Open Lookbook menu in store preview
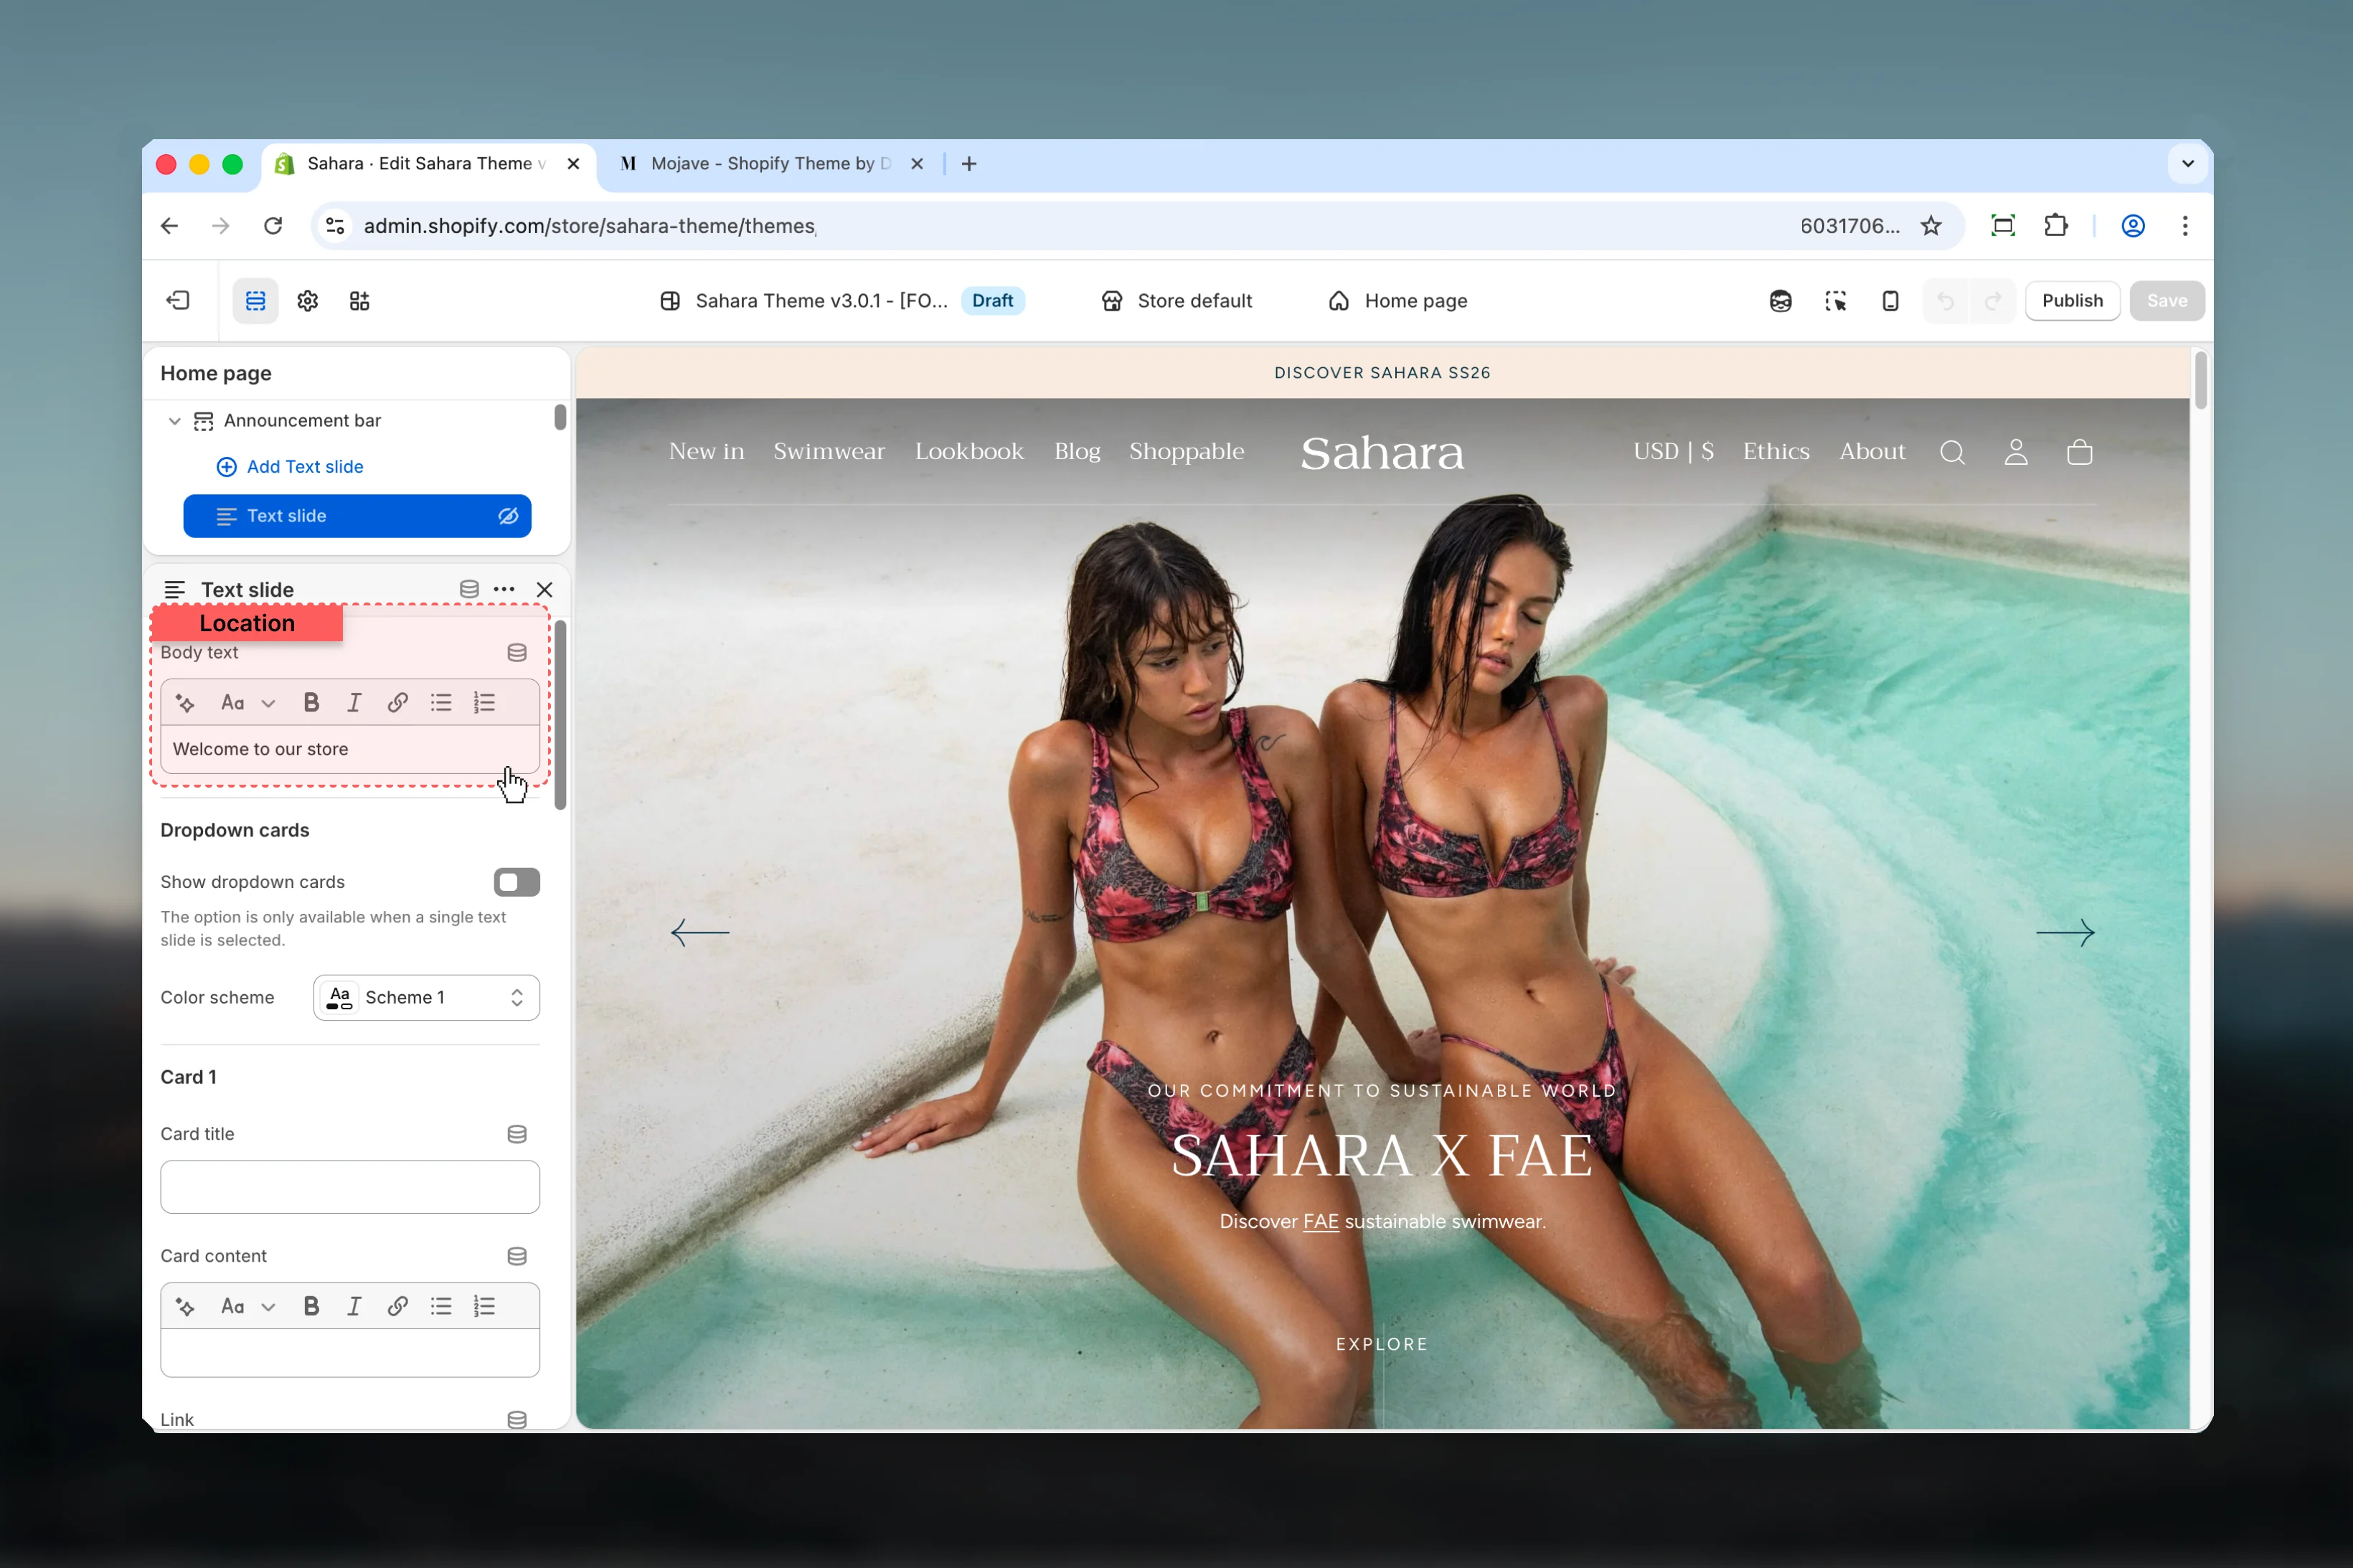The image size is (2353, 1568). pos(969,452)
